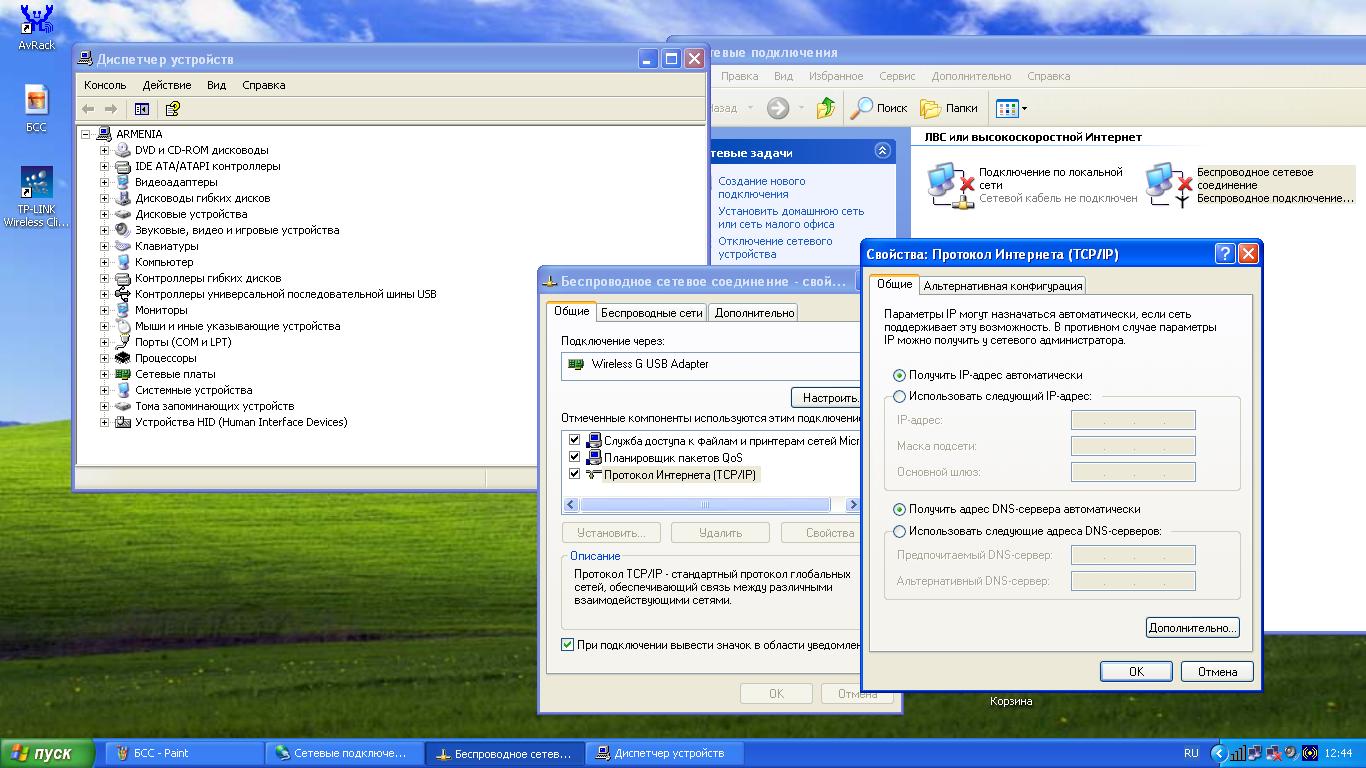
Task: Uncheck the 'Планировщик пакетов QoS' checkbox
Action: [574, 457]
